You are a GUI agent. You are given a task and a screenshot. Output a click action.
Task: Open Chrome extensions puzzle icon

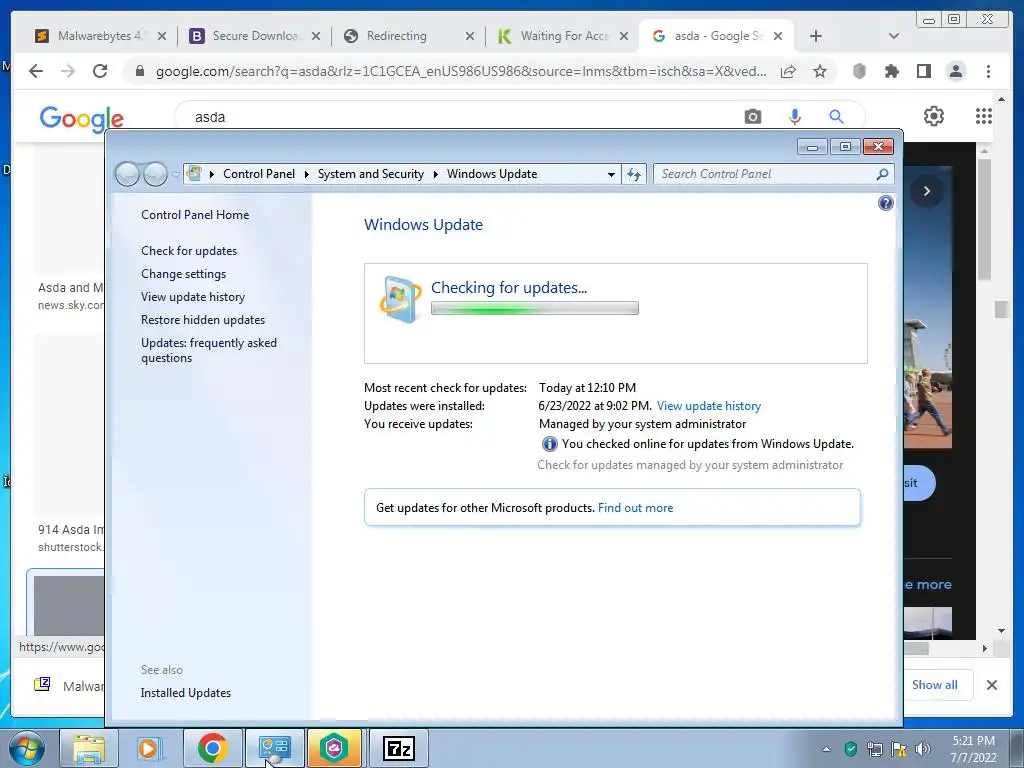click(x=891, y=71)
